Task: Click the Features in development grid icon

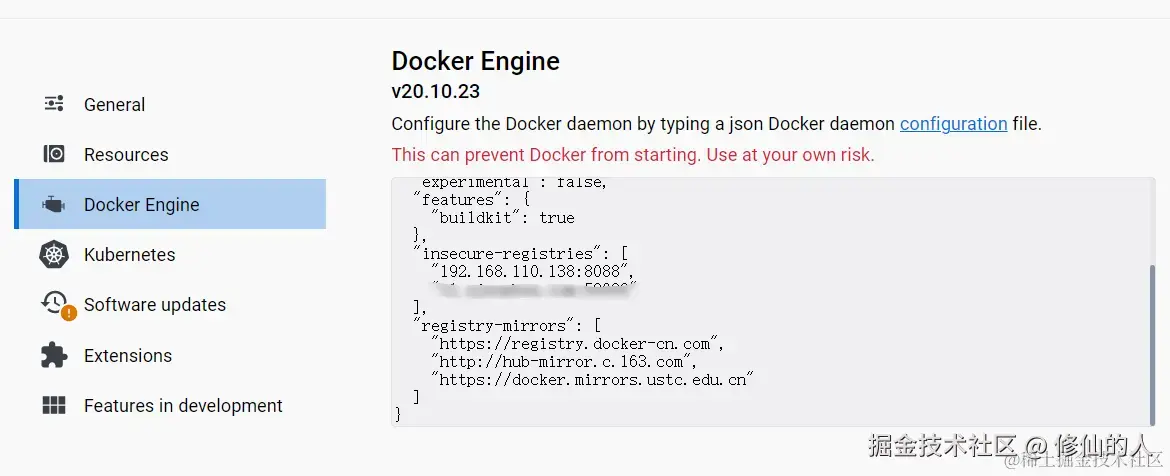Action: (x=53, y=405)
